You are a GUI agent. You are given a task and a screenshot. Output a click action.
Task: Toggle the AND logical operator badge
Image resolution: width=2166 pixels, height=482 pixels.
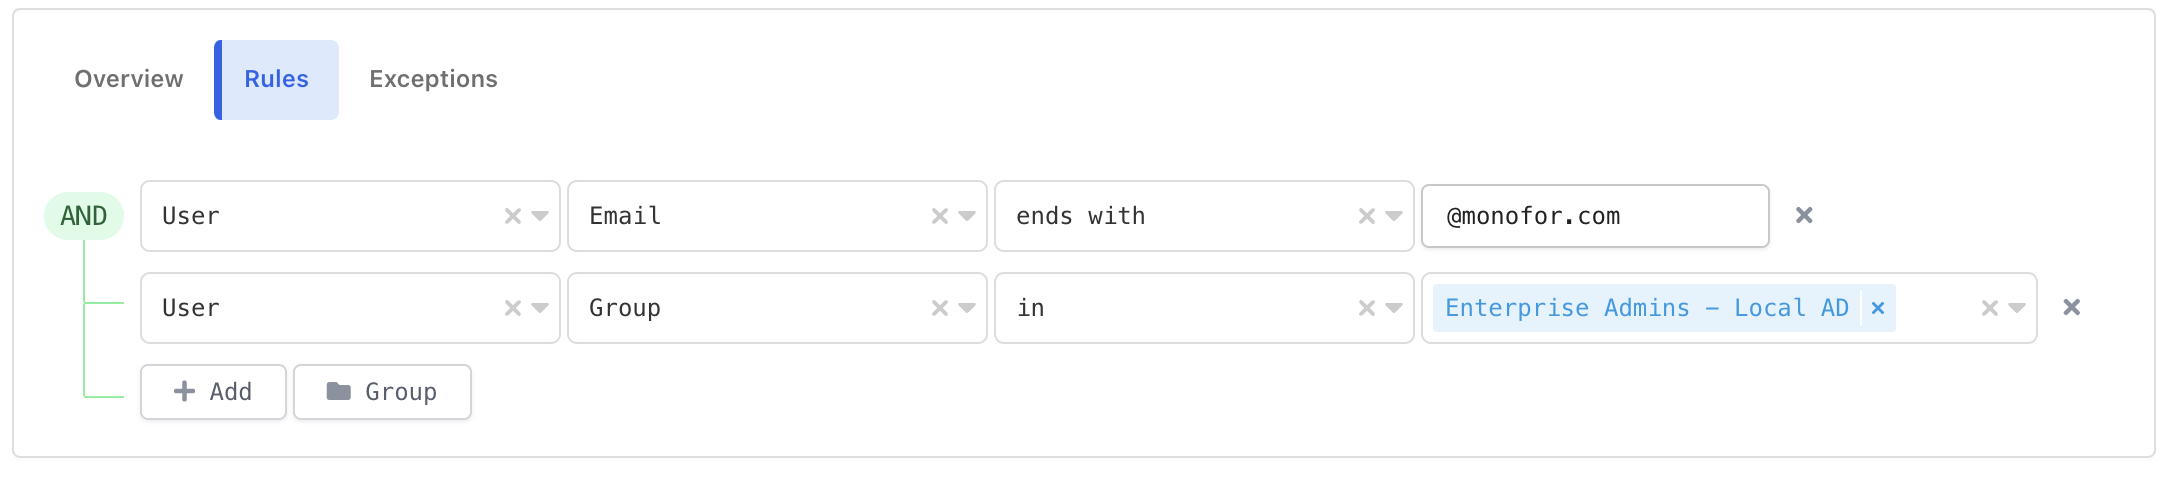pos(84,216)
